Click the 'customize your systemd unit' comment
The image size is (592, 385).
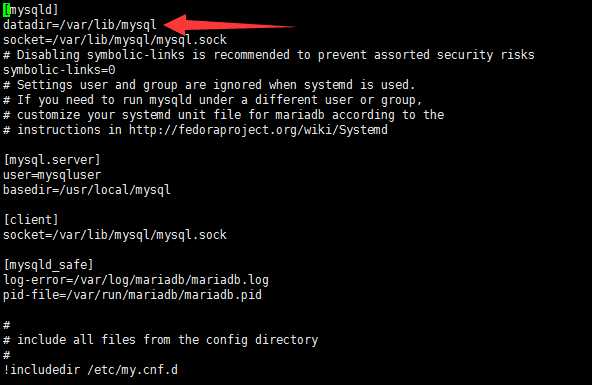pos(224,115)
